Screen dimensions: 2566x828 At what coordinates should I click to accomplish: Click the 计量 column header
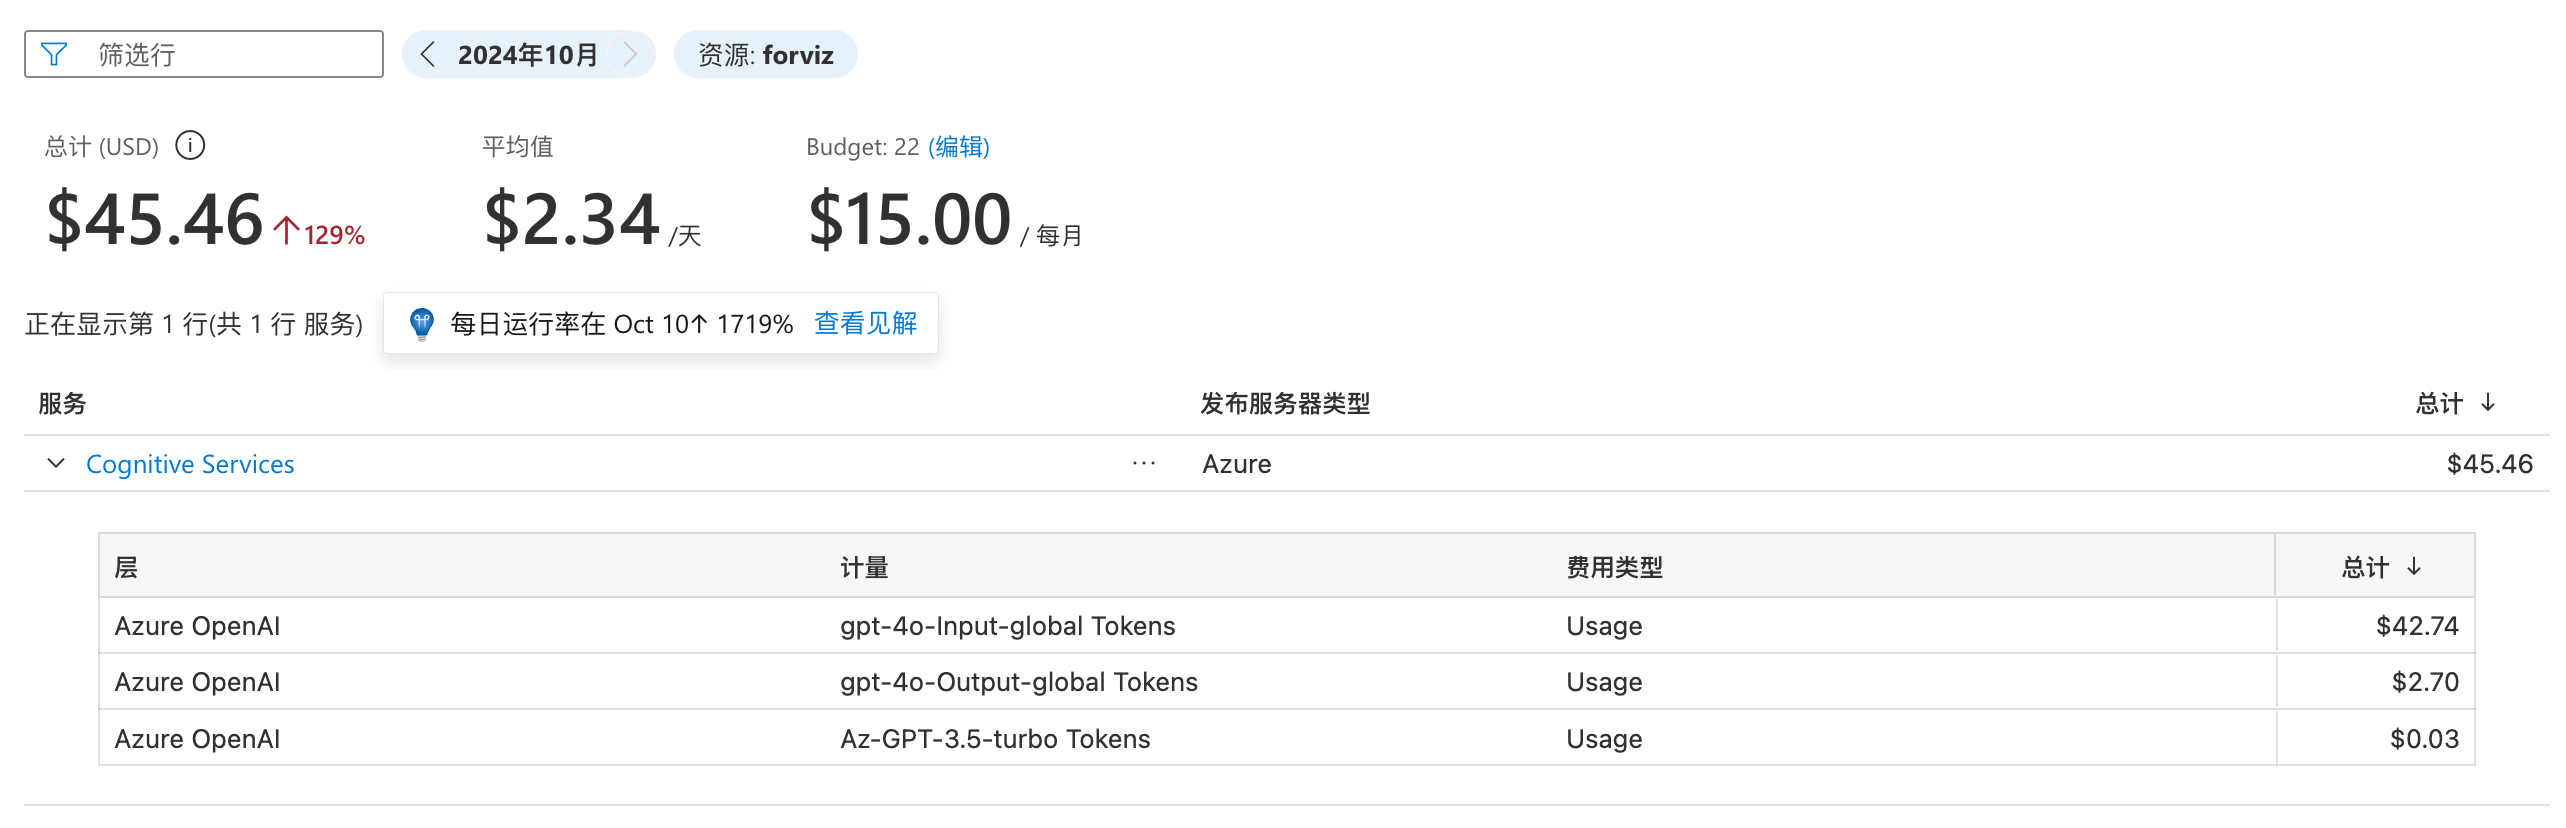[864, 567]
